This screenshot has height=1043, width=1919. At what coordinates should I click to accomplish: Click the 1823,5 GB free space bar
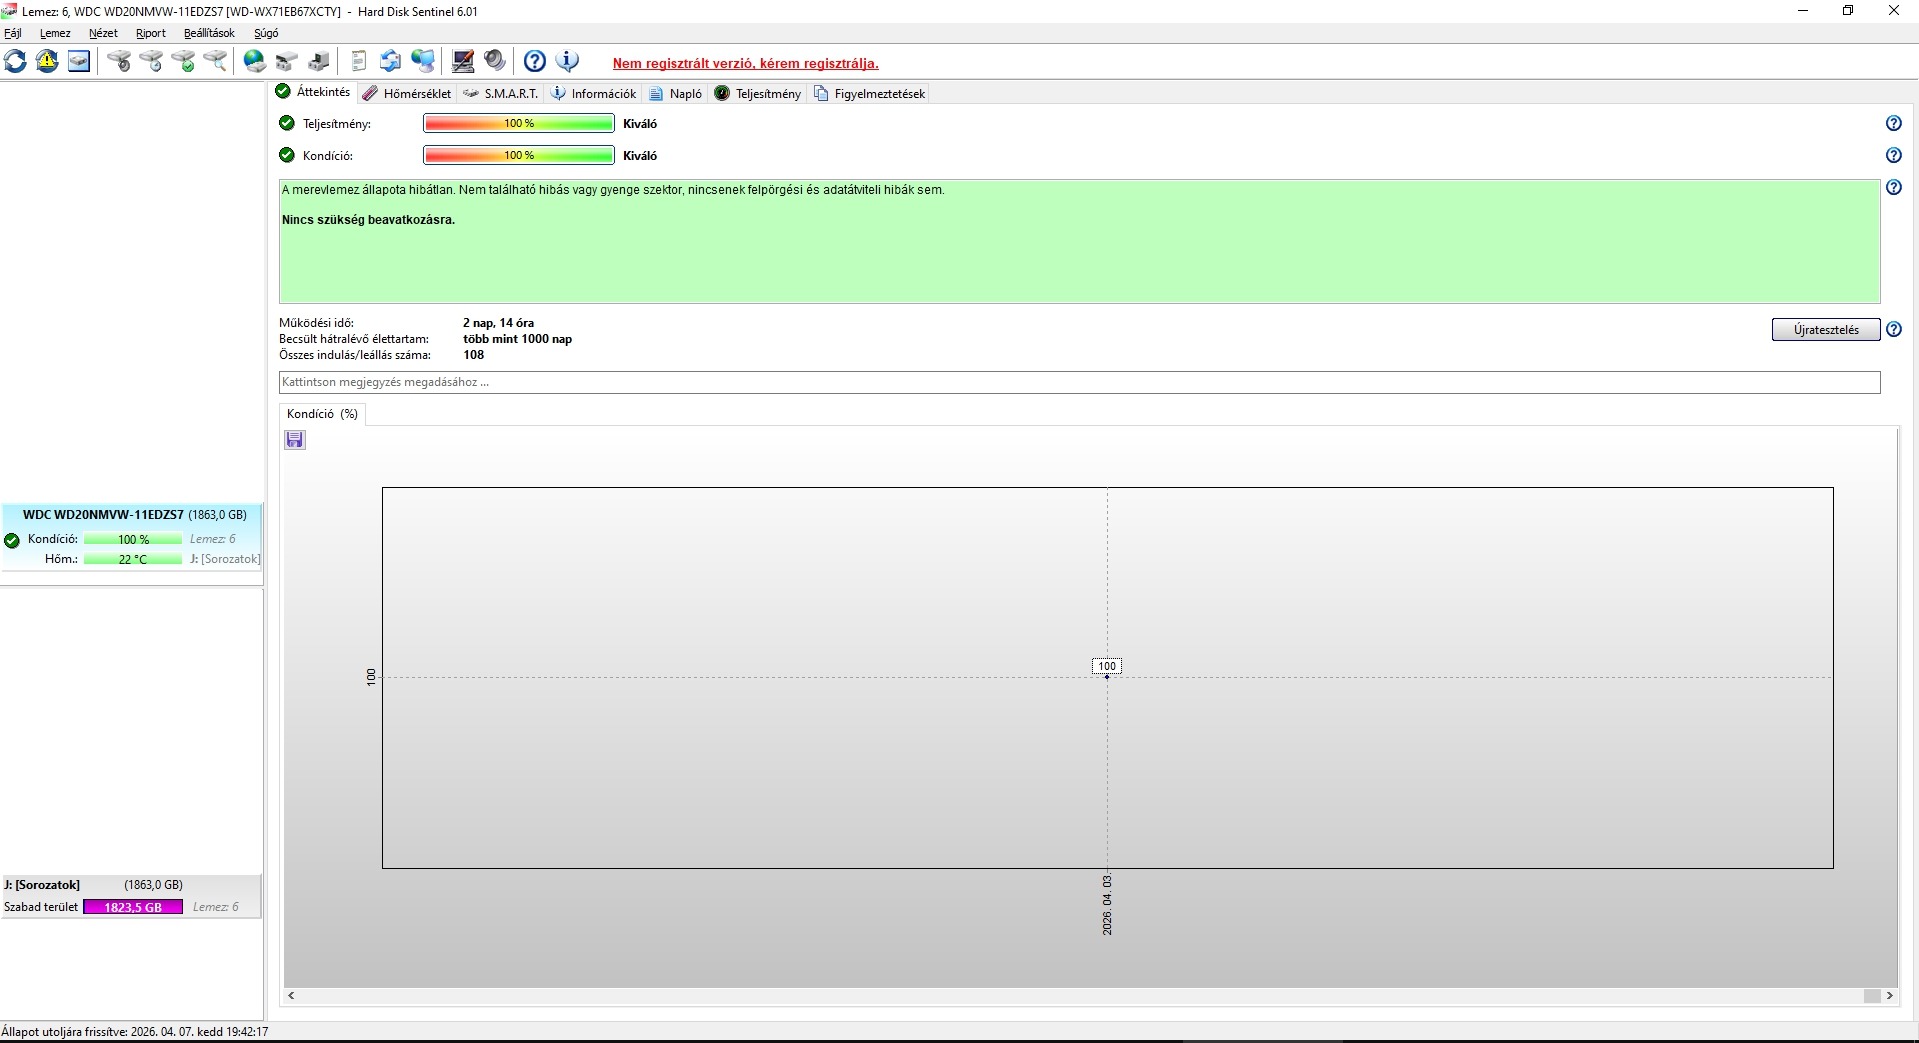coord(133,907)
